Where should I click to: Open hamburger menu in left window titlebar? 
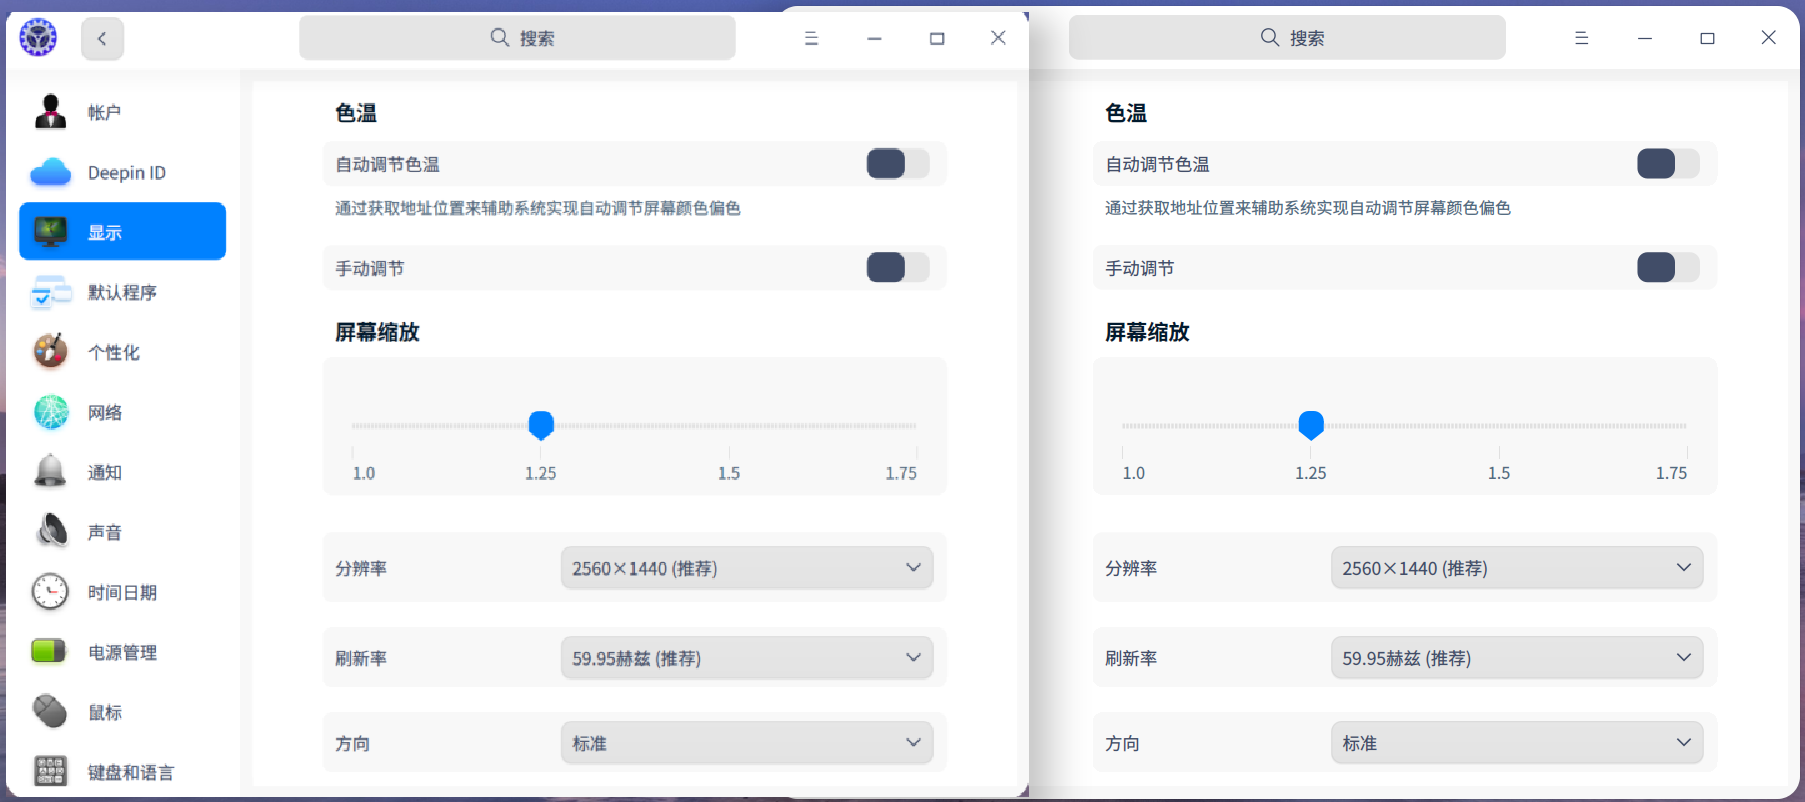point(812,38)
